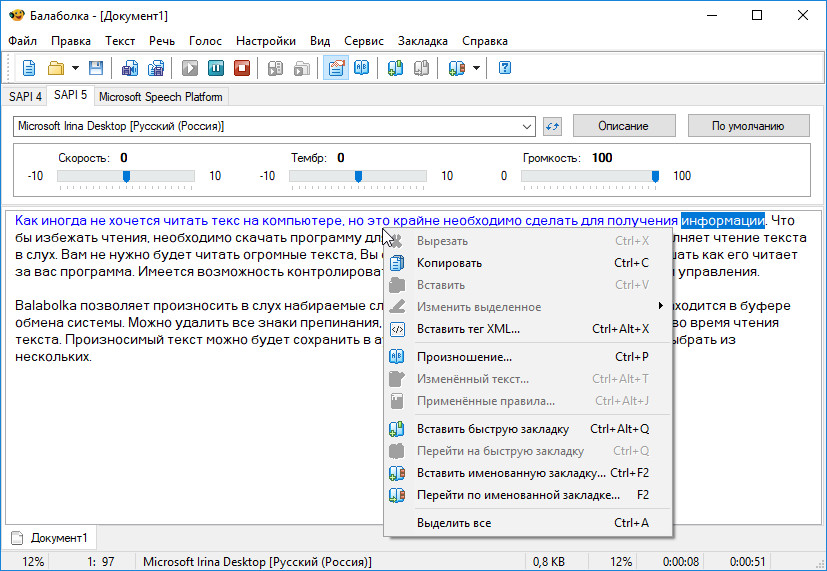Click the Скорость slider handle
827x571 pixels.
[x=126, y=176]
